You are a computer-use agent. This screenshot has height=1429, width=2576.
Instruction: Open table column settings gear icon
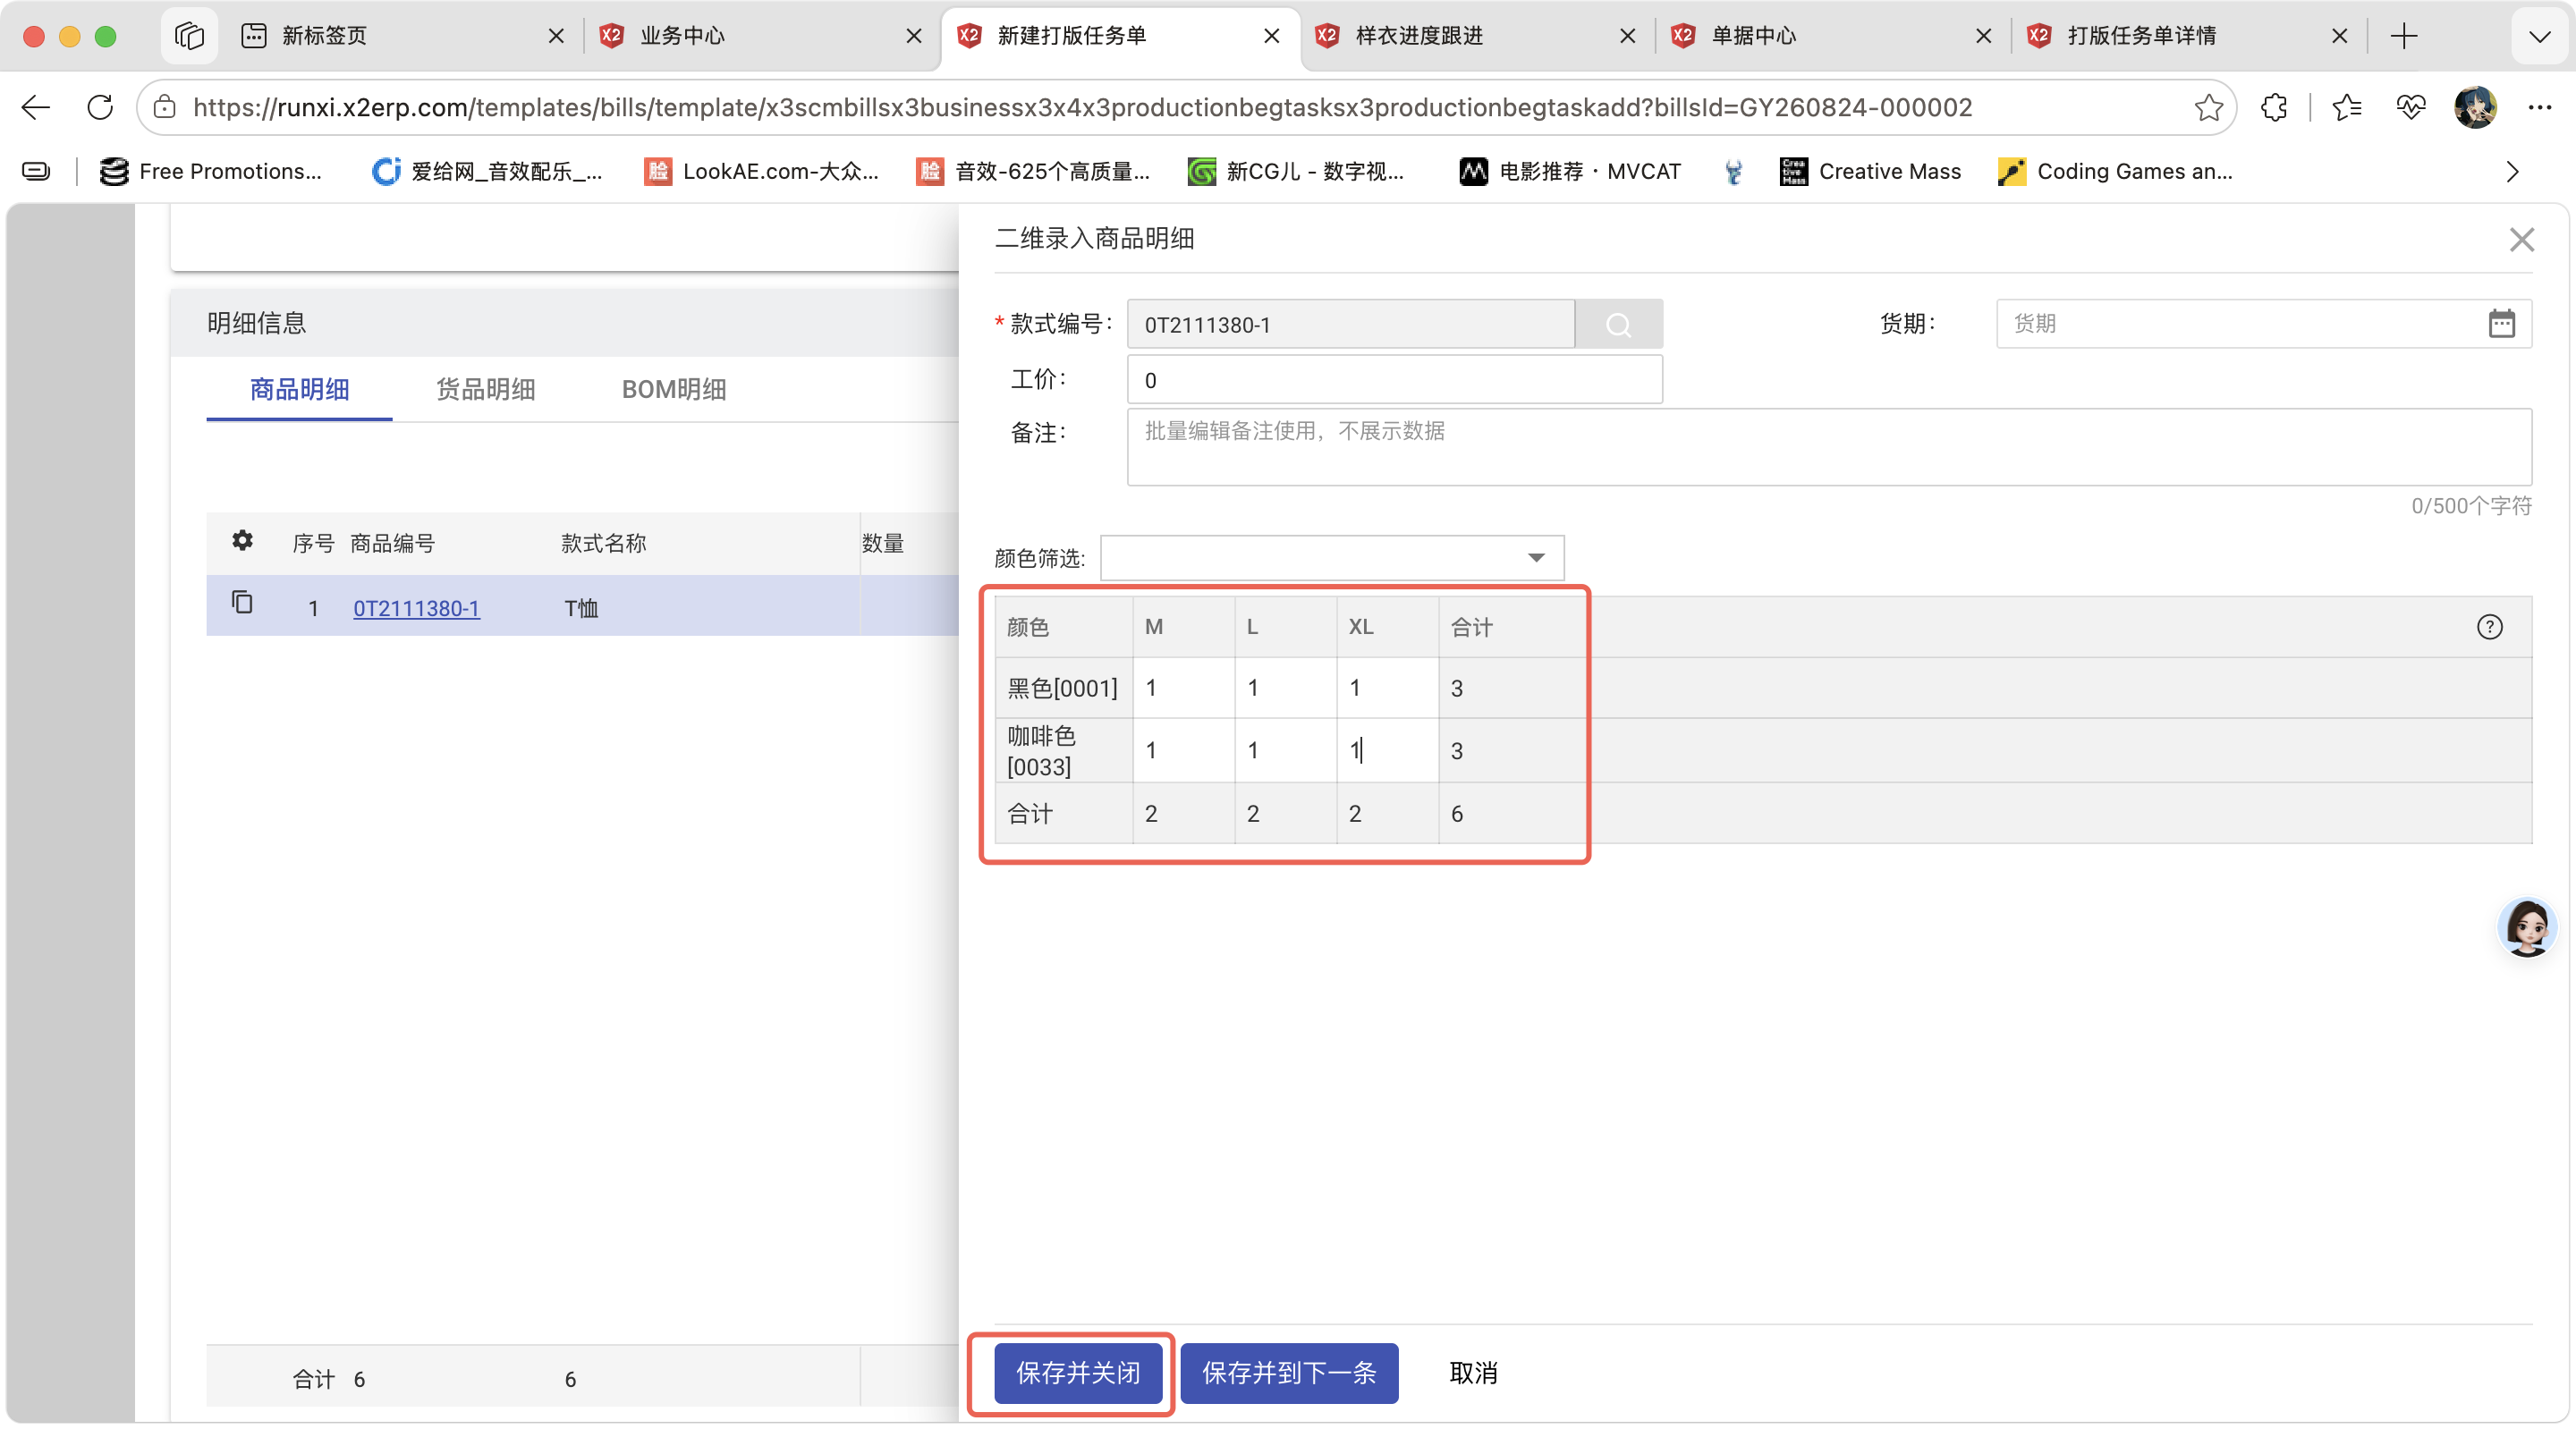pos(242,541)
